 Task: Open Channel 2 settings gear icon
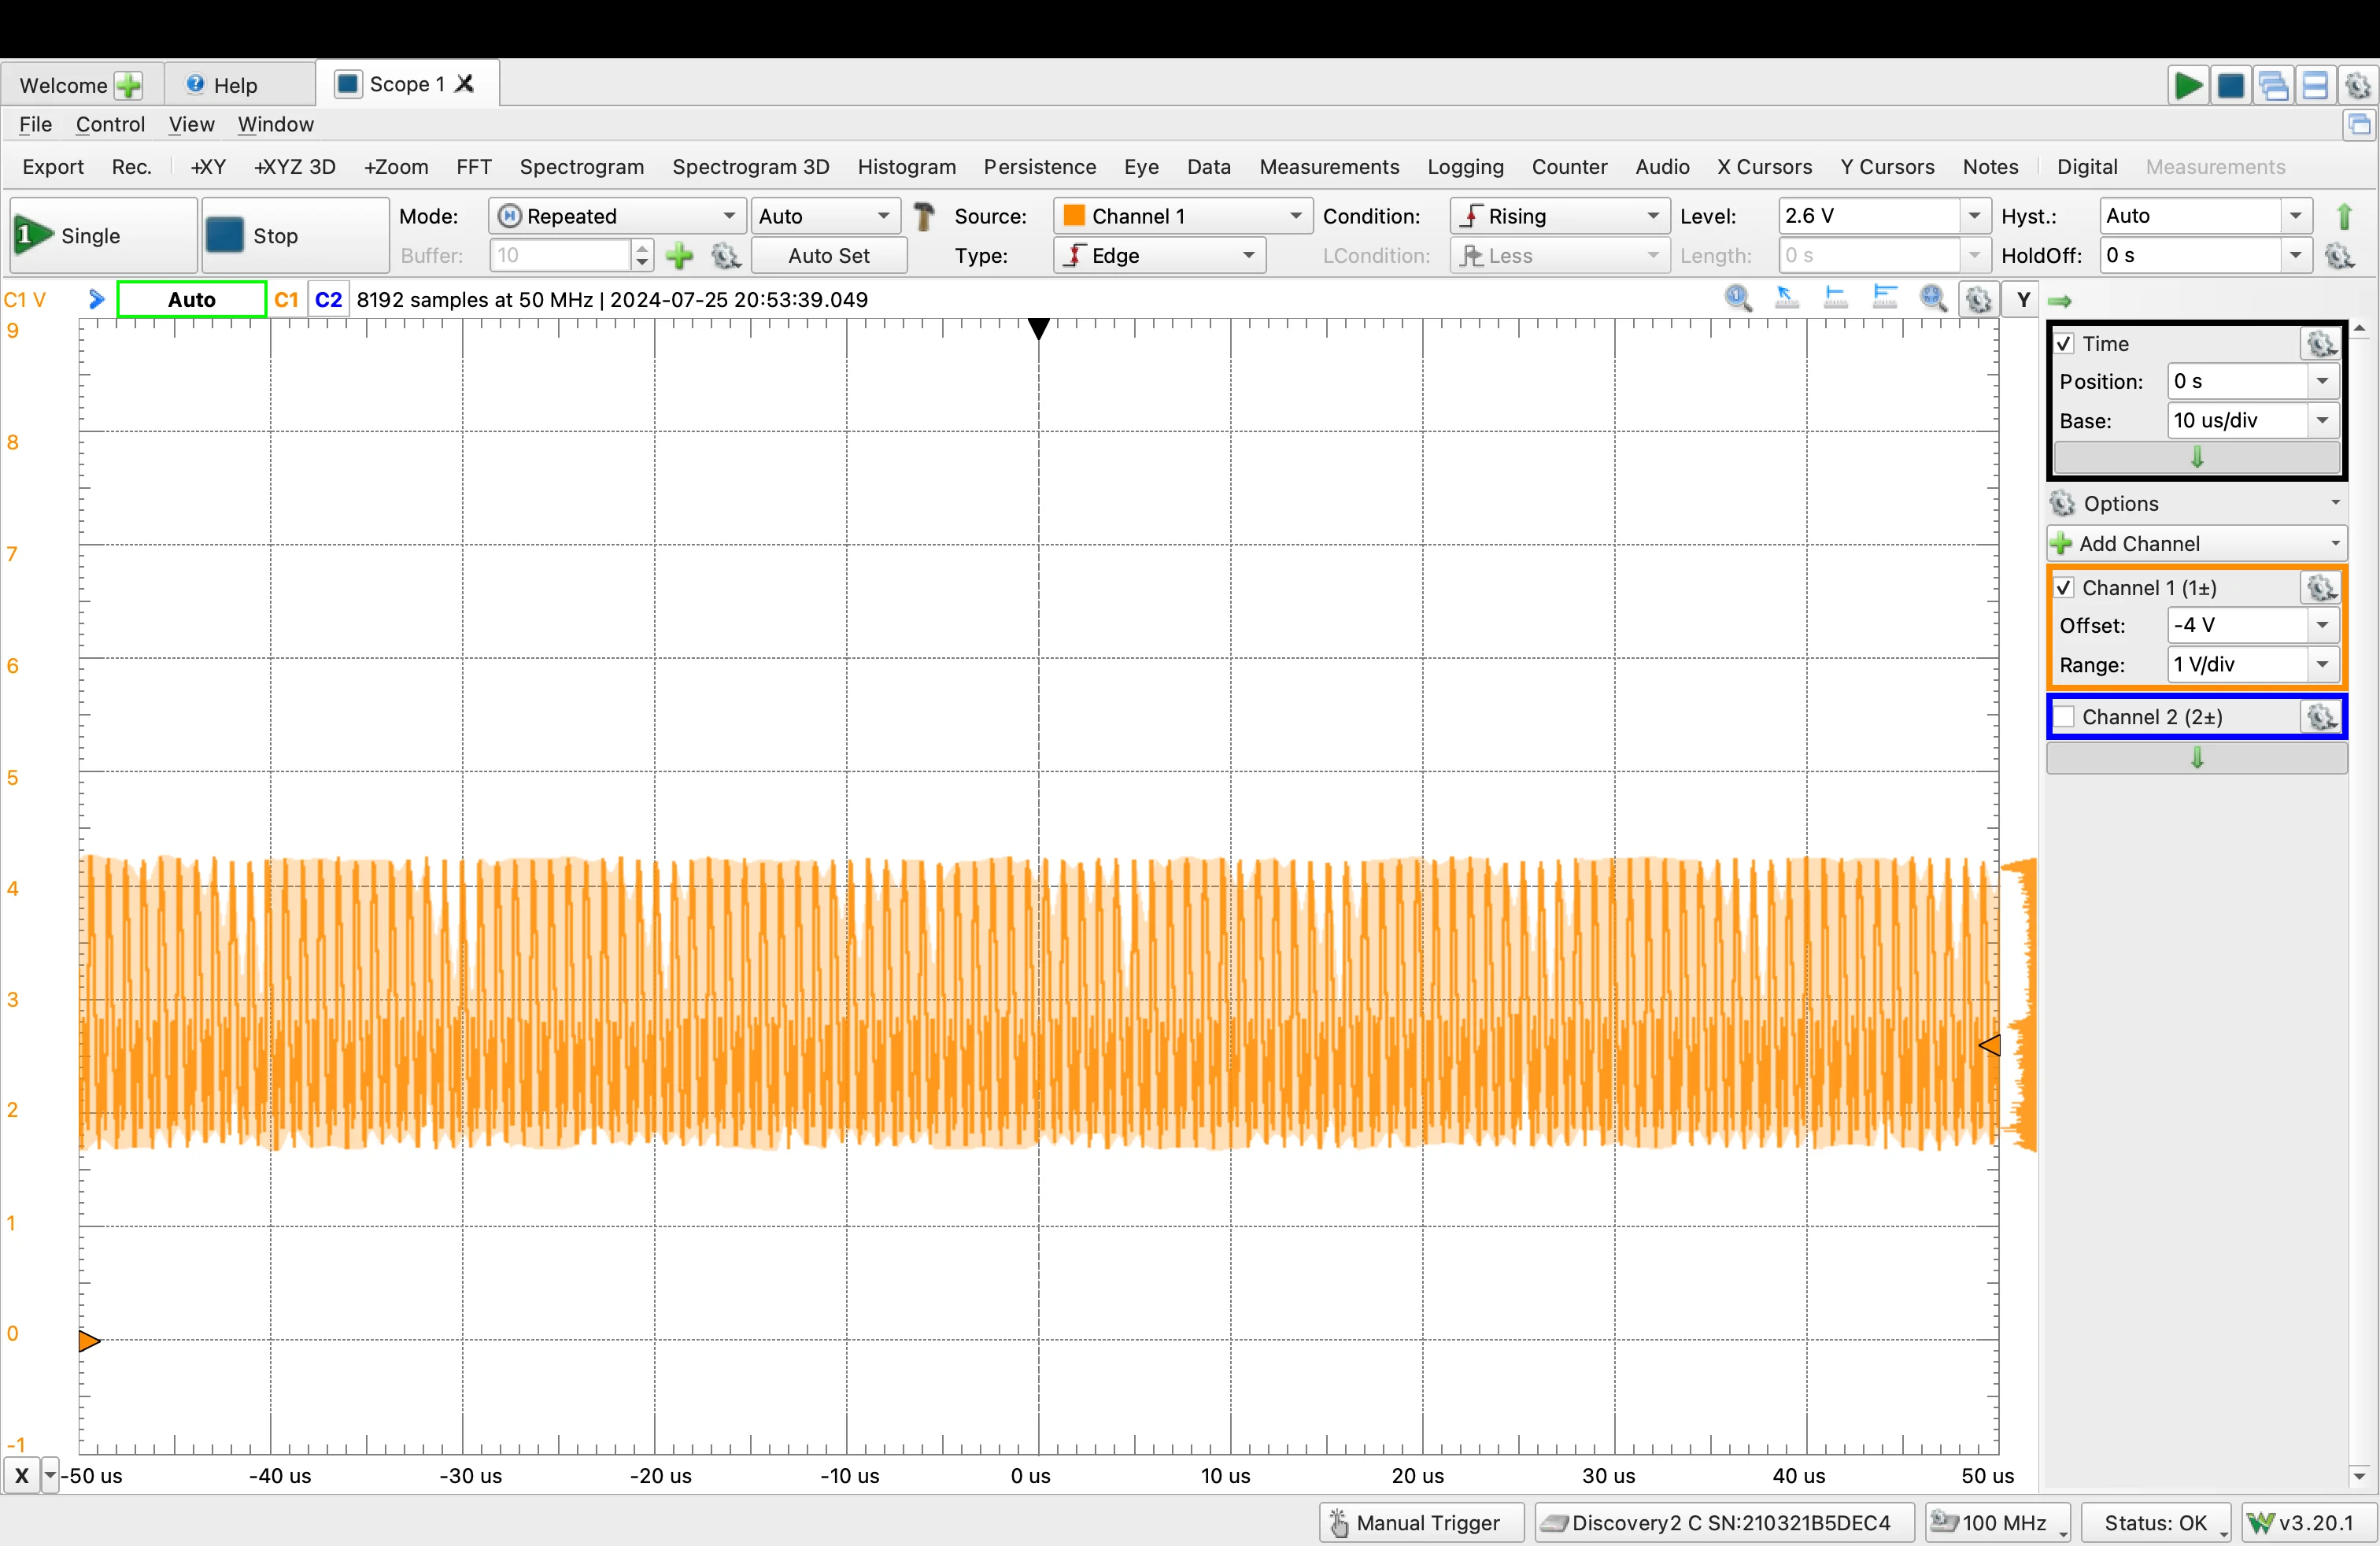tap(2321, 717)
